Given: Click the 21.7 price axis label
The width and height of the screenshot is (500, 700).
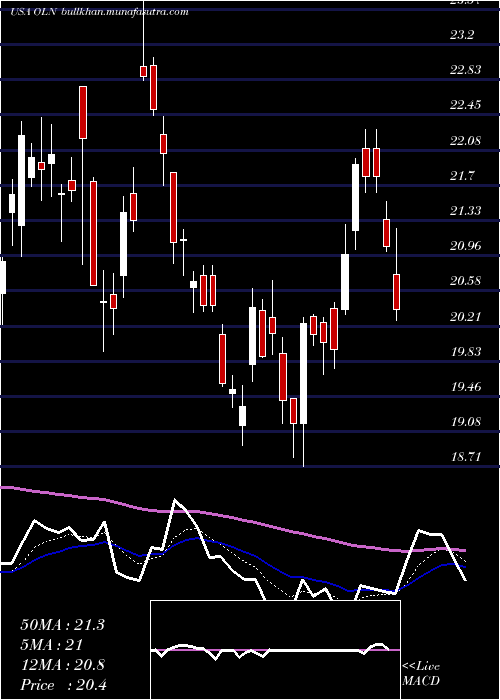Looking at the screenshot, I should (462, 175).
